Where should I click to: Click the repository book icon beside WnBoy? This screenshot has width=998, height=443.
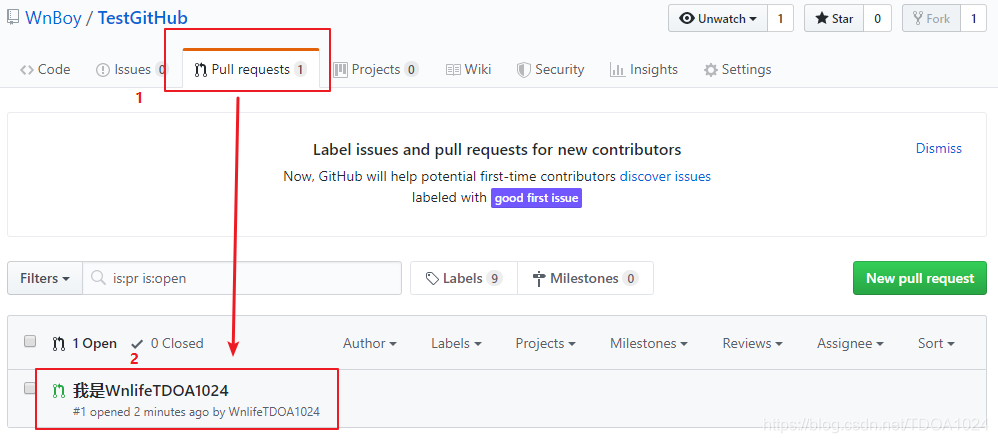[x=13, y=18]
